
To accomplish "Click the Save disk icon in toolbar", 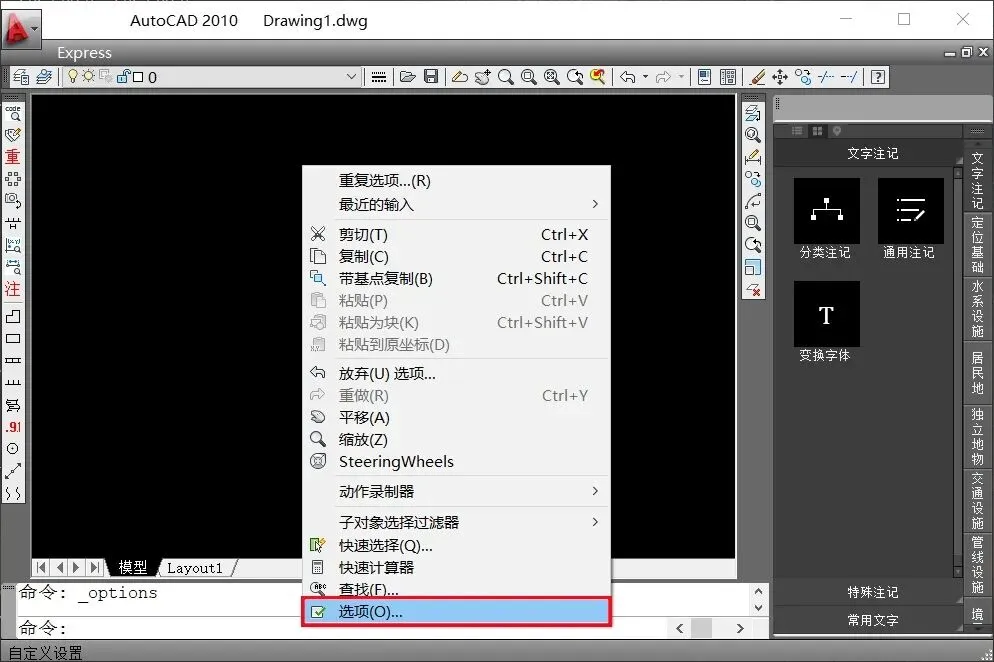I will [431, 77].
